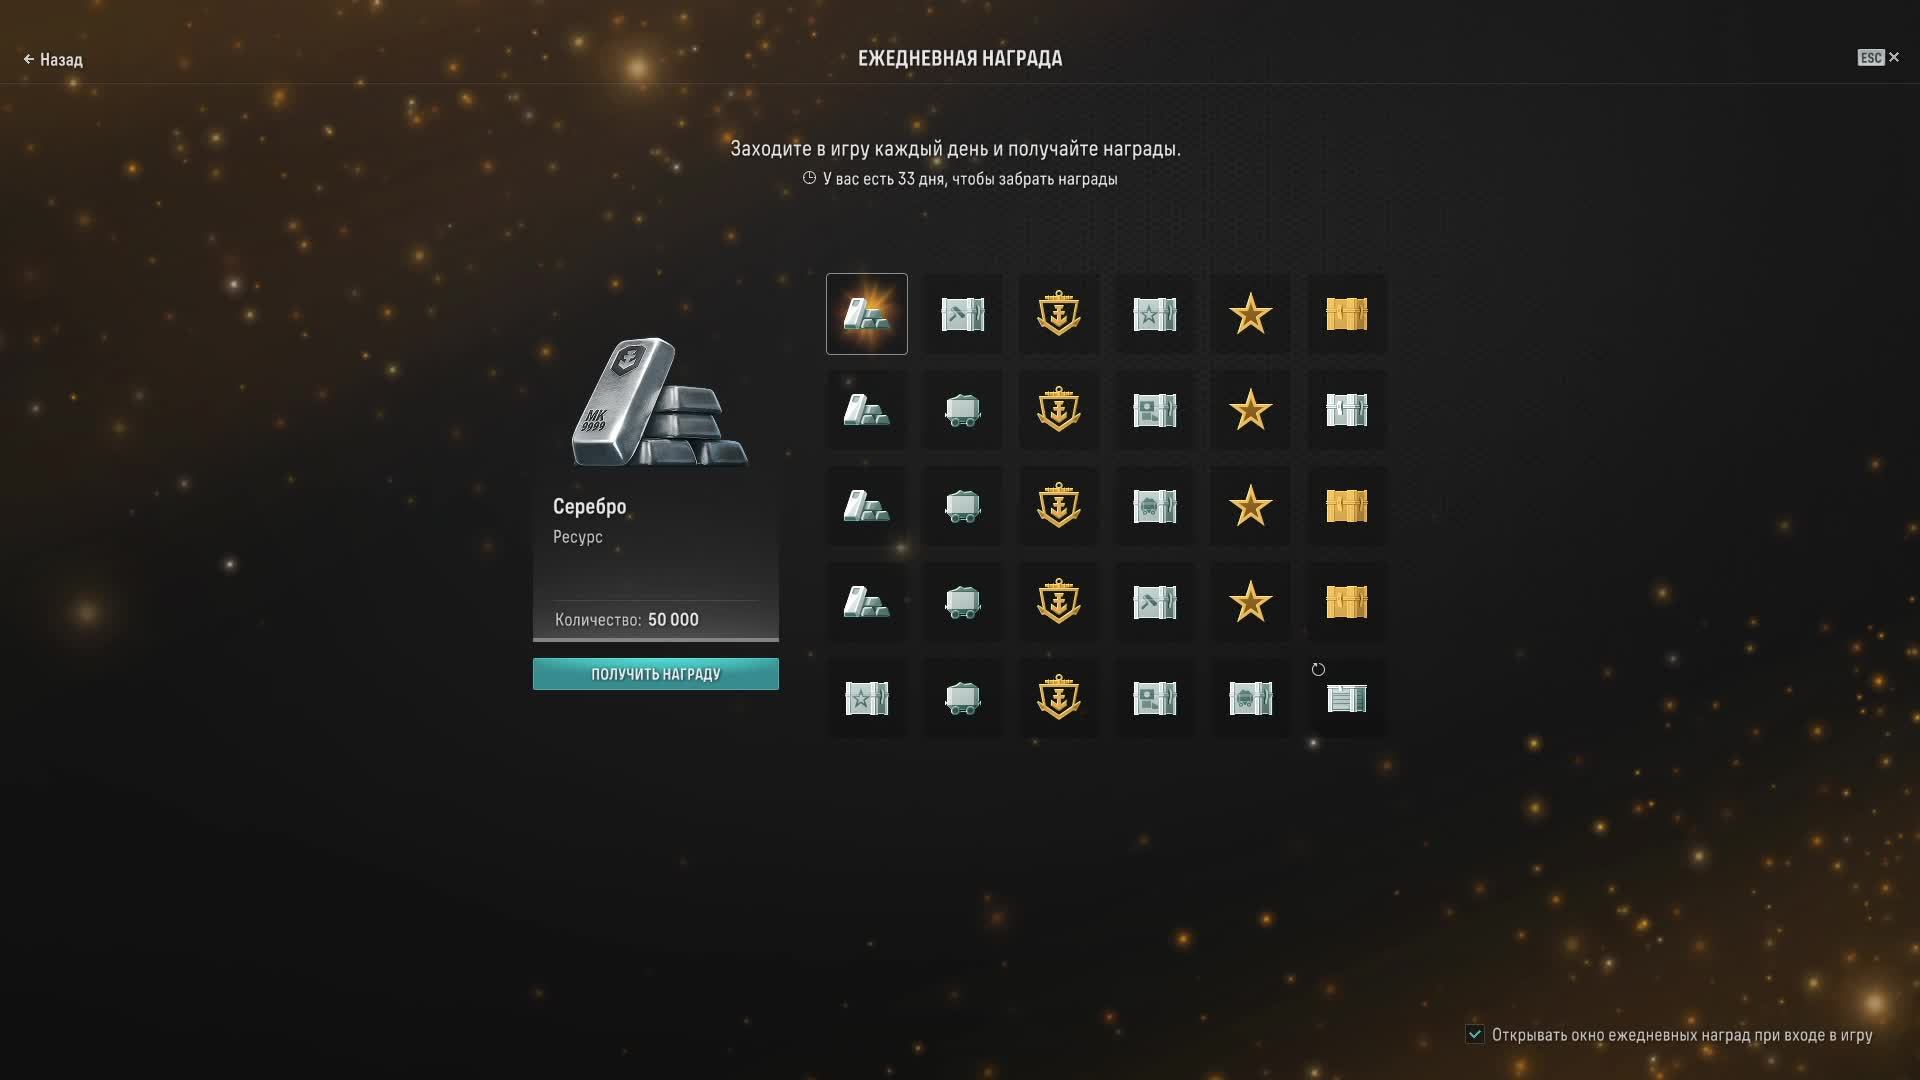Select gold star left of white chest
1920x1080 pixels.
click(x=1250, y=410)
